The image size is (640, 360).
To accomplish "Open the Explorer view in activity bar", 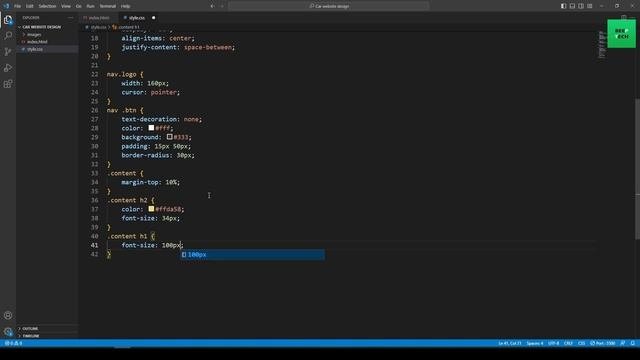I will [8, 20].
